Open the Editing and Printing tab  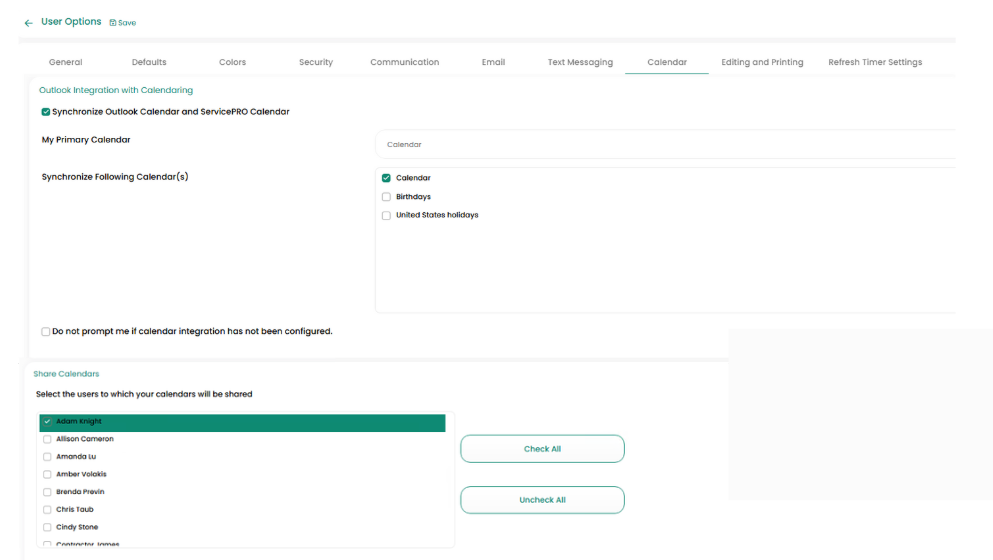[x=762, y=62]
